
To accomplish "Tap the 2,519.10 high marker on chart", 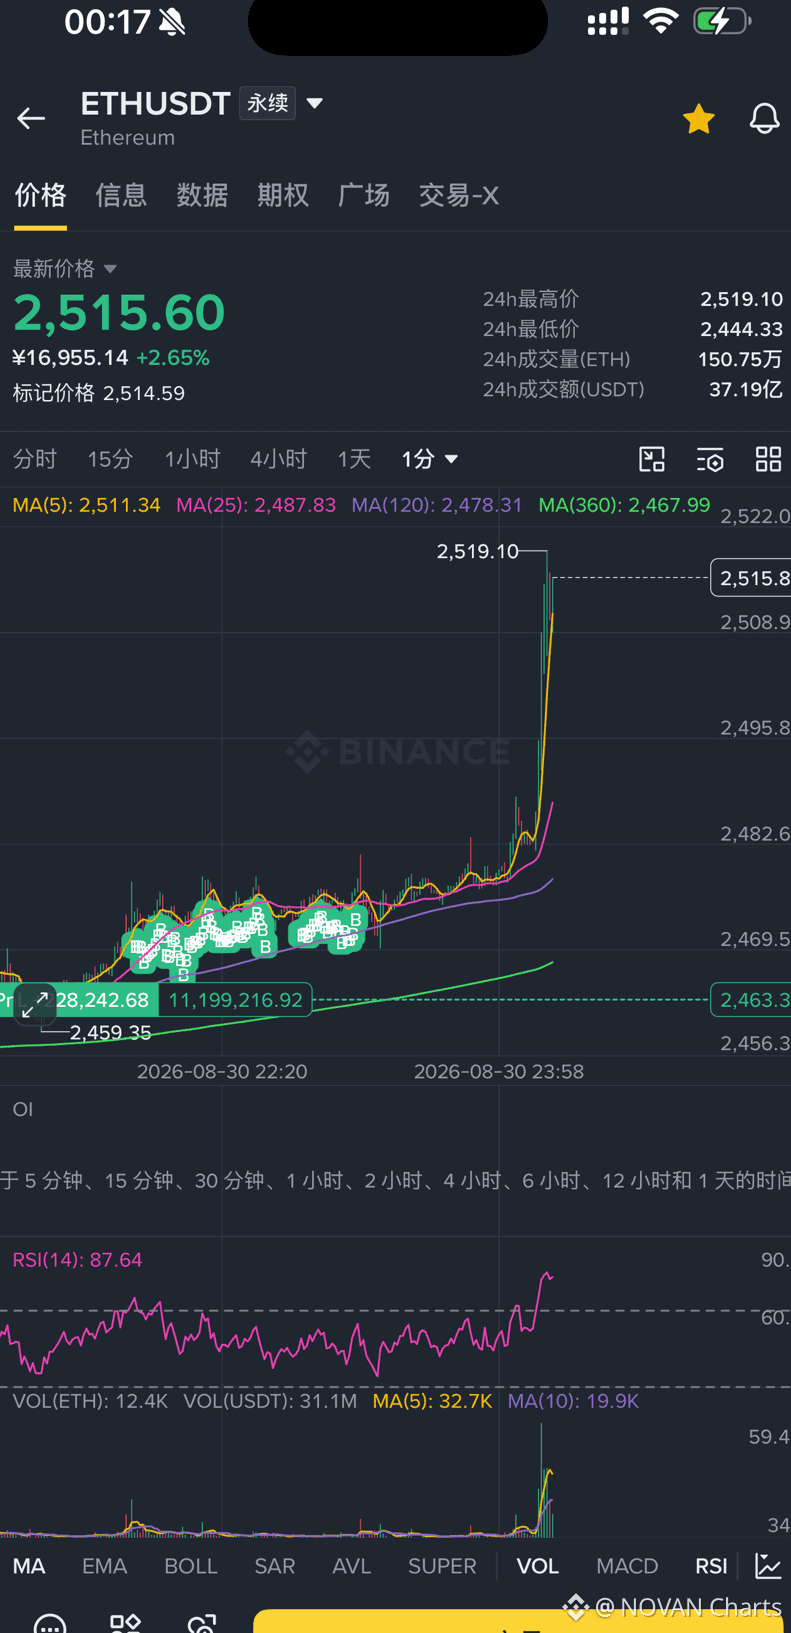I will click(x=478, y=551).
